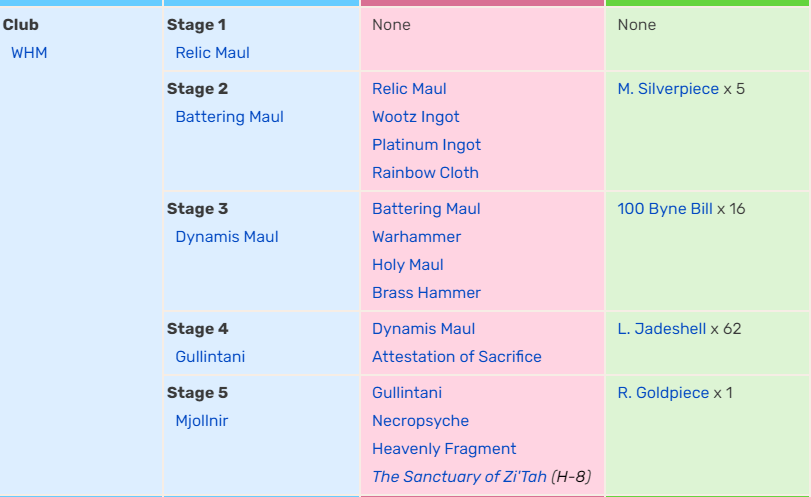The height and width of the screenshot is (497, 811).
Task: Click the Necropsyche item link
Action: point(420,421)
